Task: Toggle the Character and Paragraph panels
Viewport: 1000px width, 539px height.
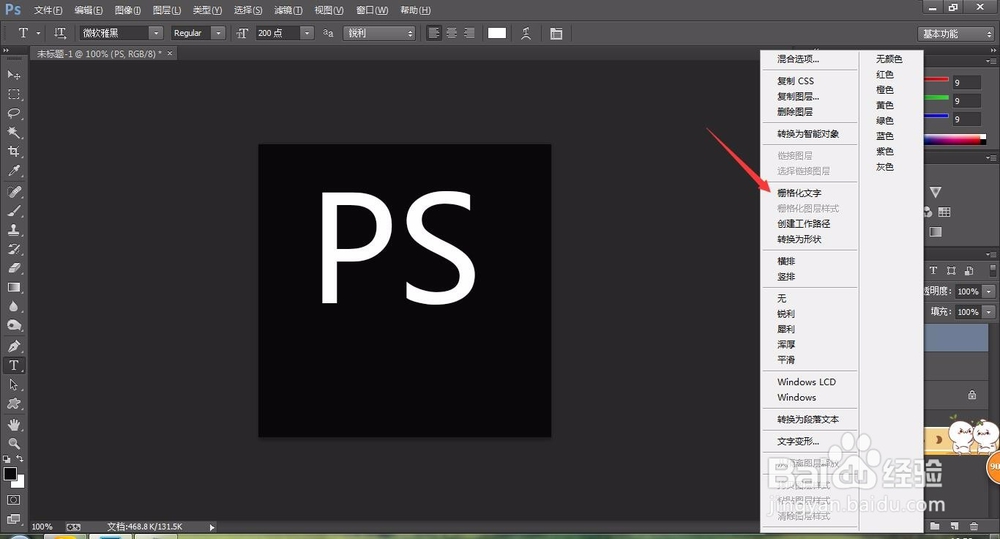Action: click(x=556, y=33)
